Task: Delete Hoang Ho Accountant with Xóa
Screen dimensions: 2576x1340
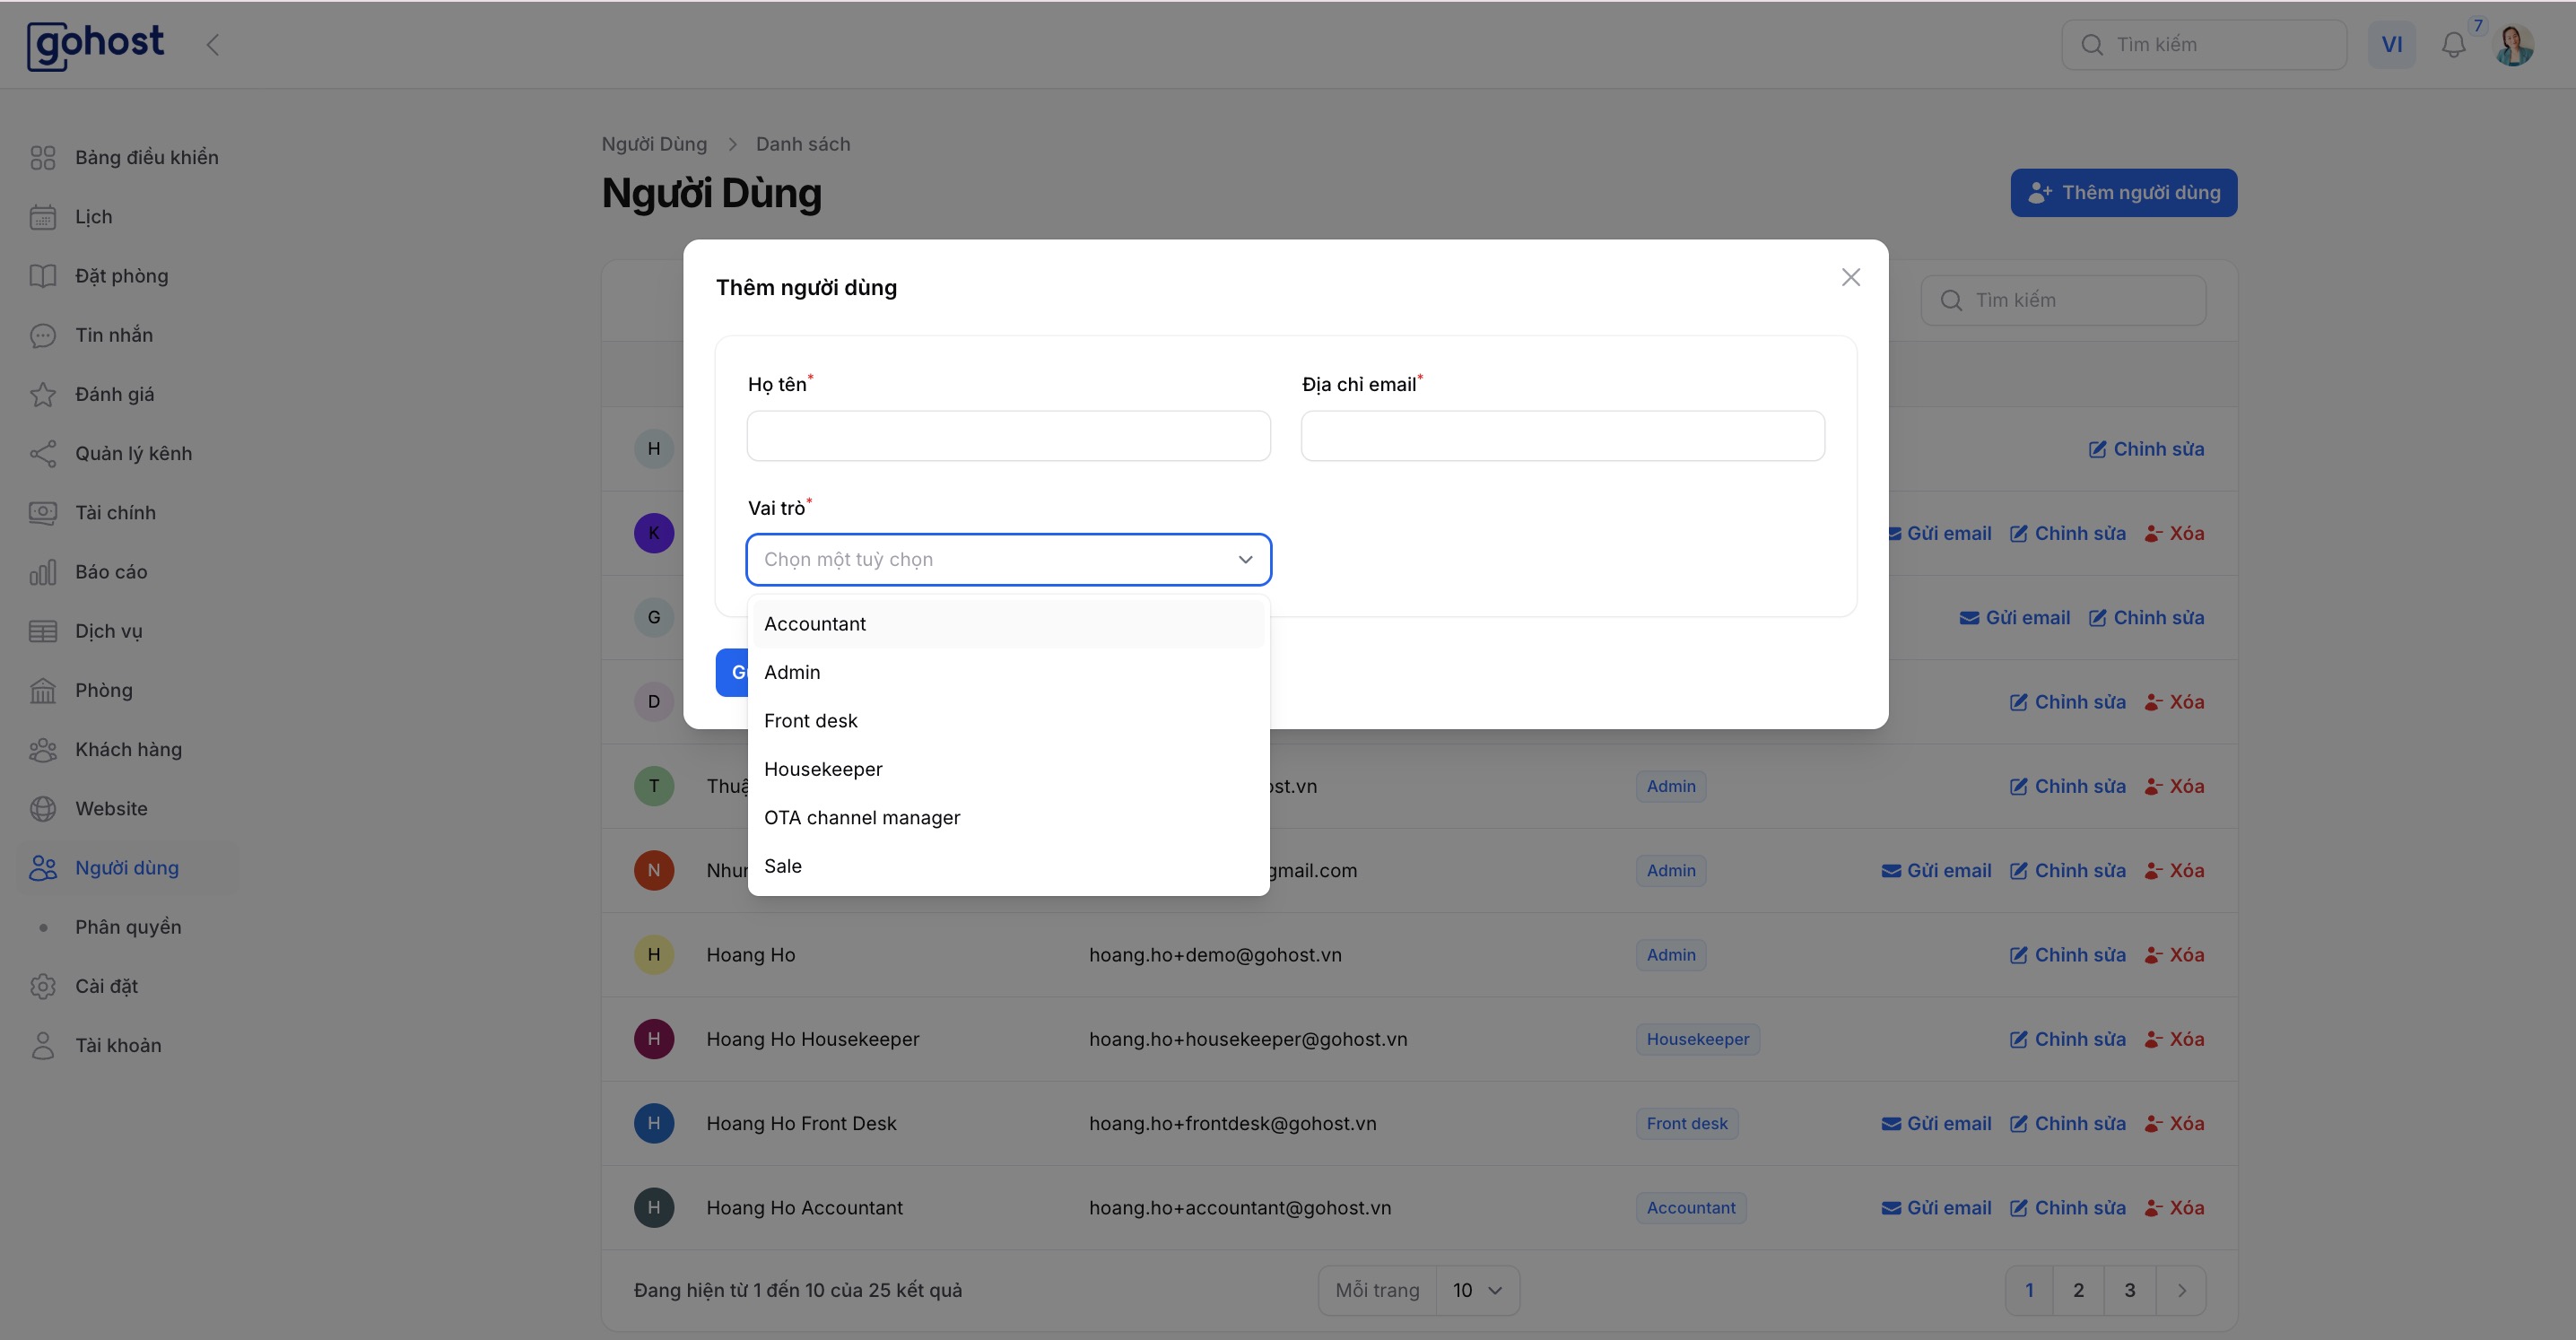Action: pyautogui.click(x=2174, y=1208)
